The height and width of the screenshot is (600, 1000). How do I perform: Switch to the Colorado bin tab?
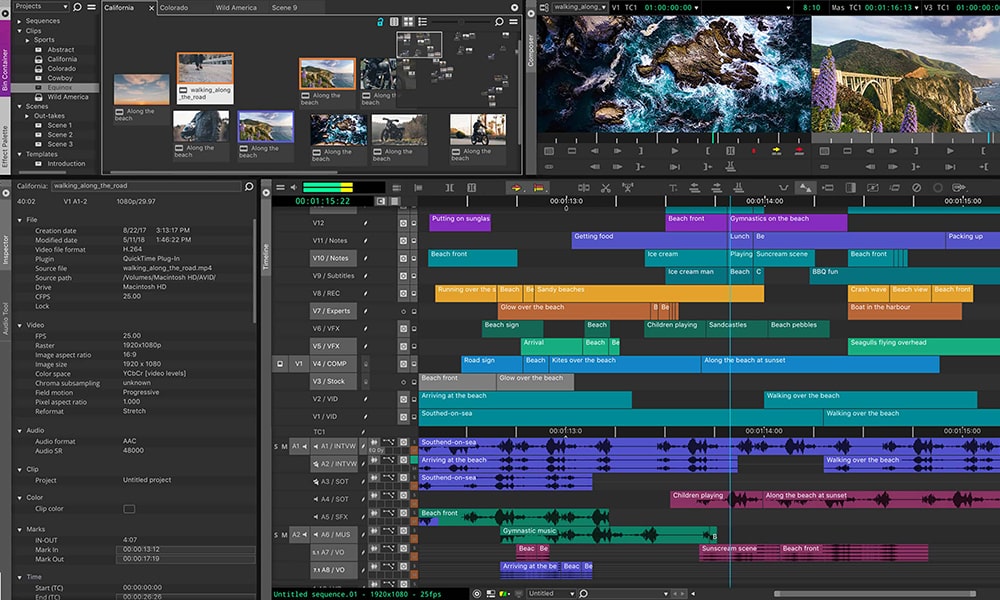(173, 8)
